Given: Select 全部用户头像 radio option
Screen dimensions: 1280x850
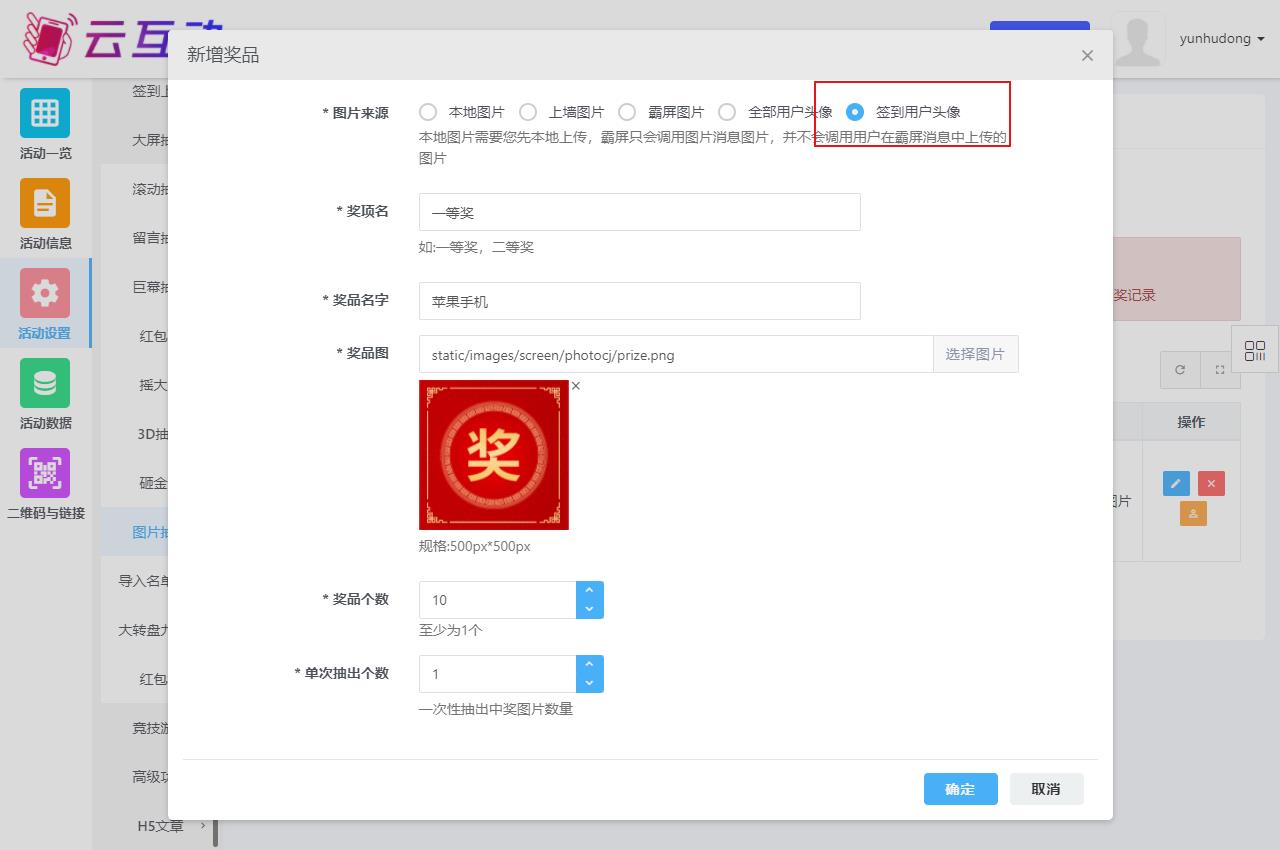Looking at the screenshot, I should [727, 112].
